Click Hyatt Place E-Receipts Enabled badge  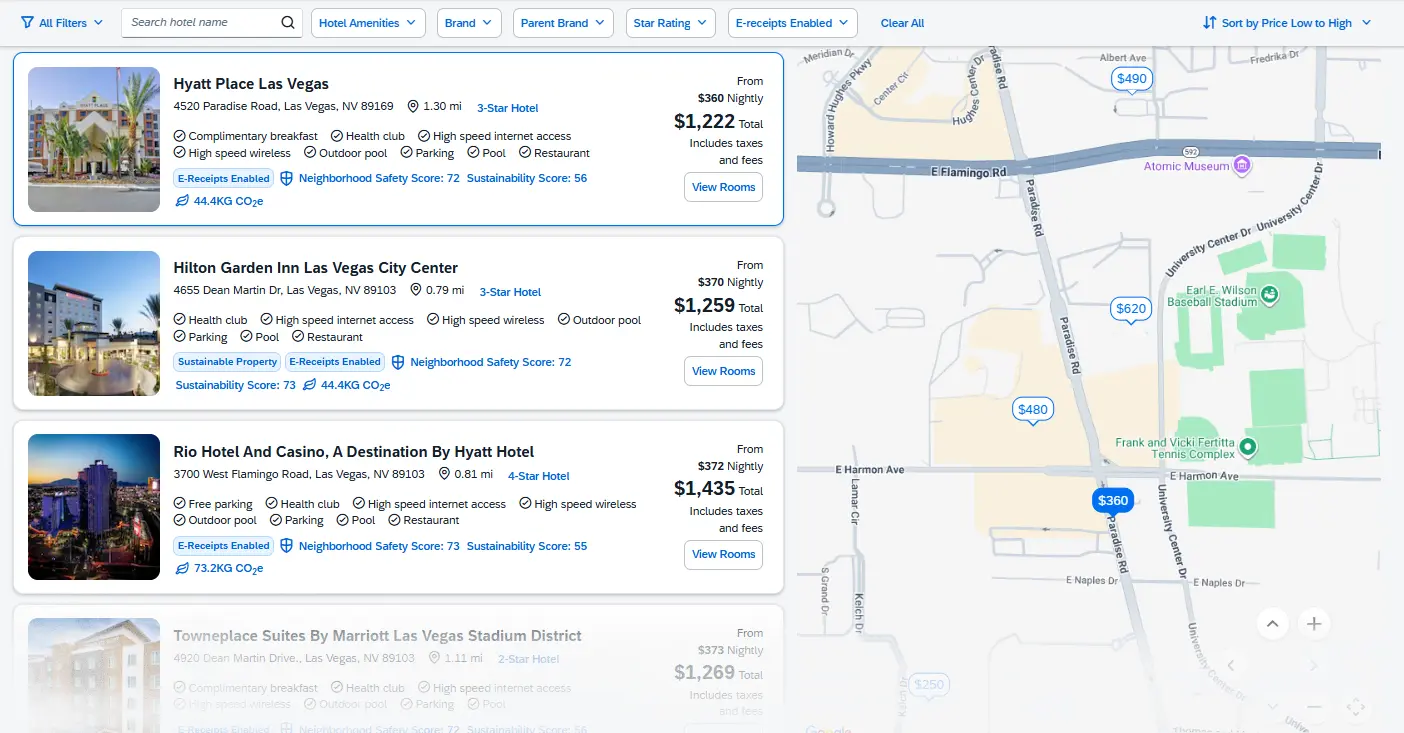point(223,178)
